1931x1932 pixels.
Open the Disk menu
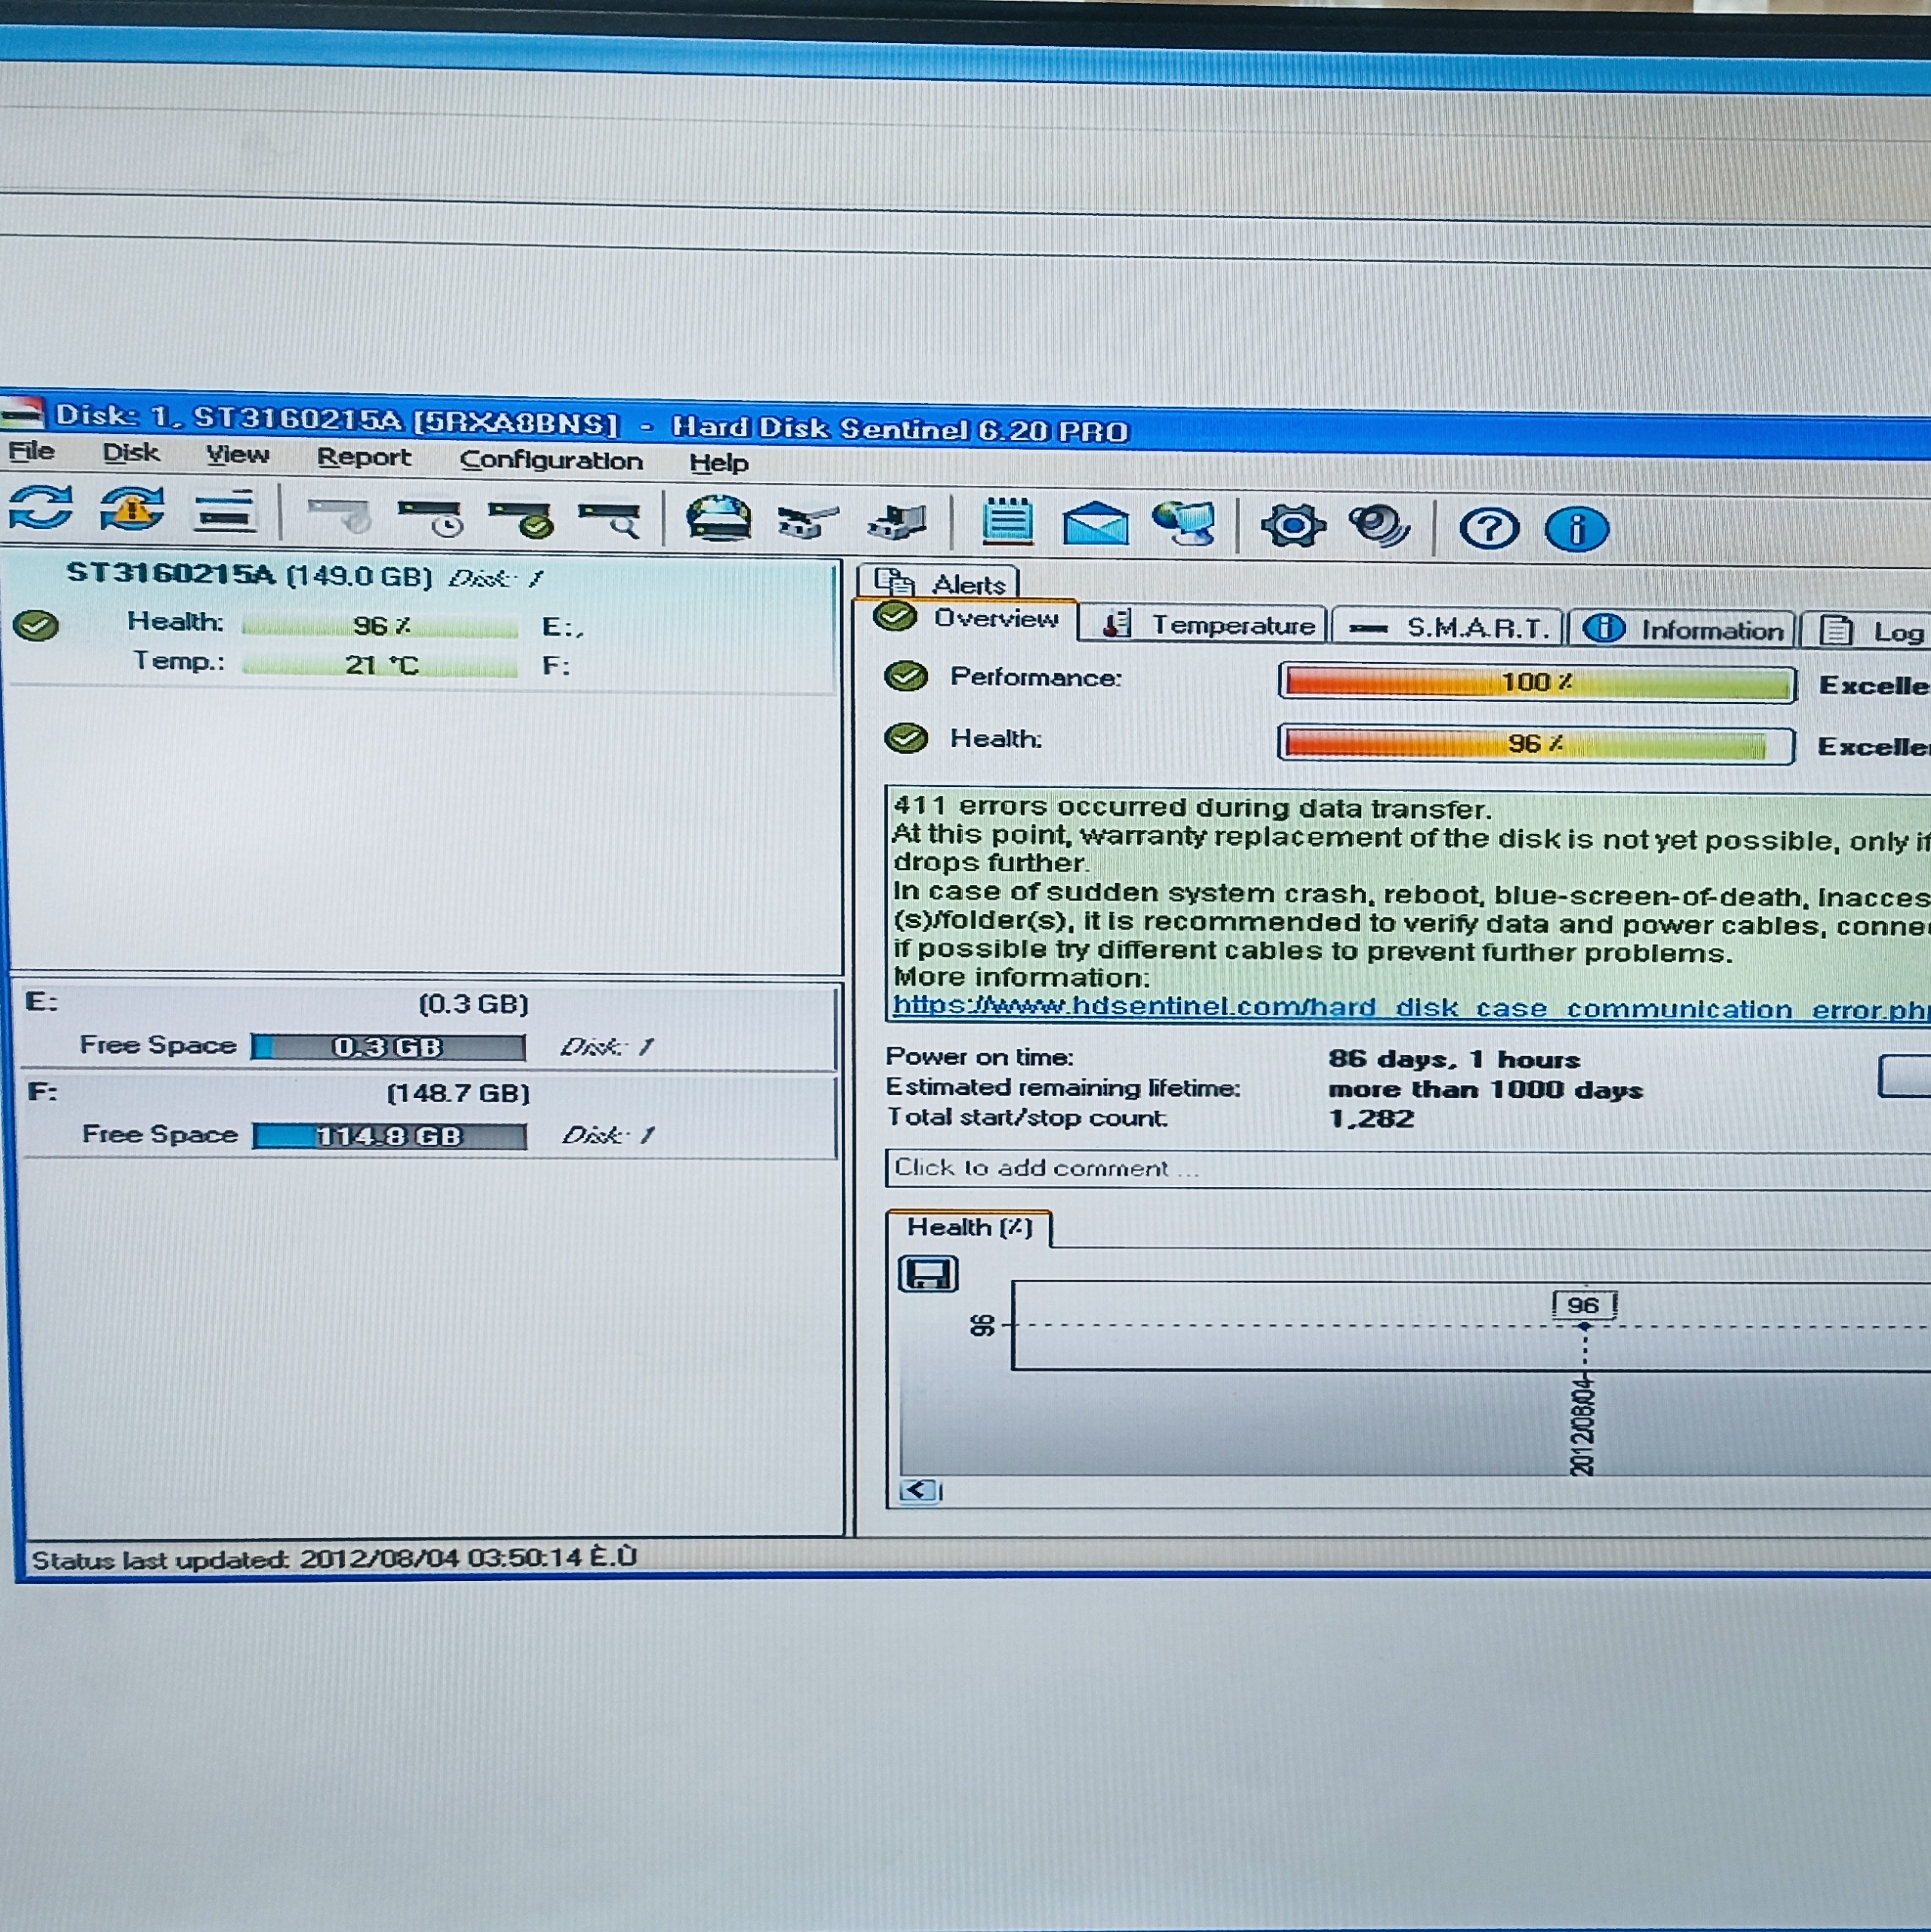(x=130, y=453)
